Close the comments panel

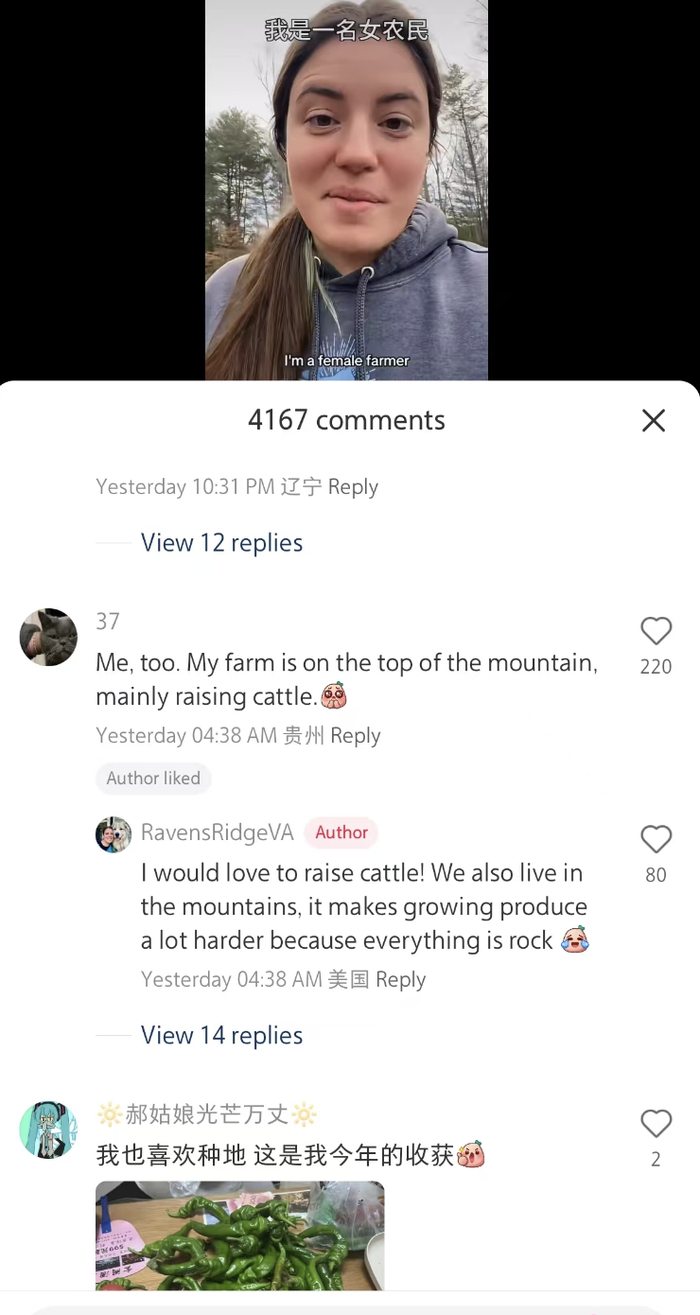tap(653, 421)
